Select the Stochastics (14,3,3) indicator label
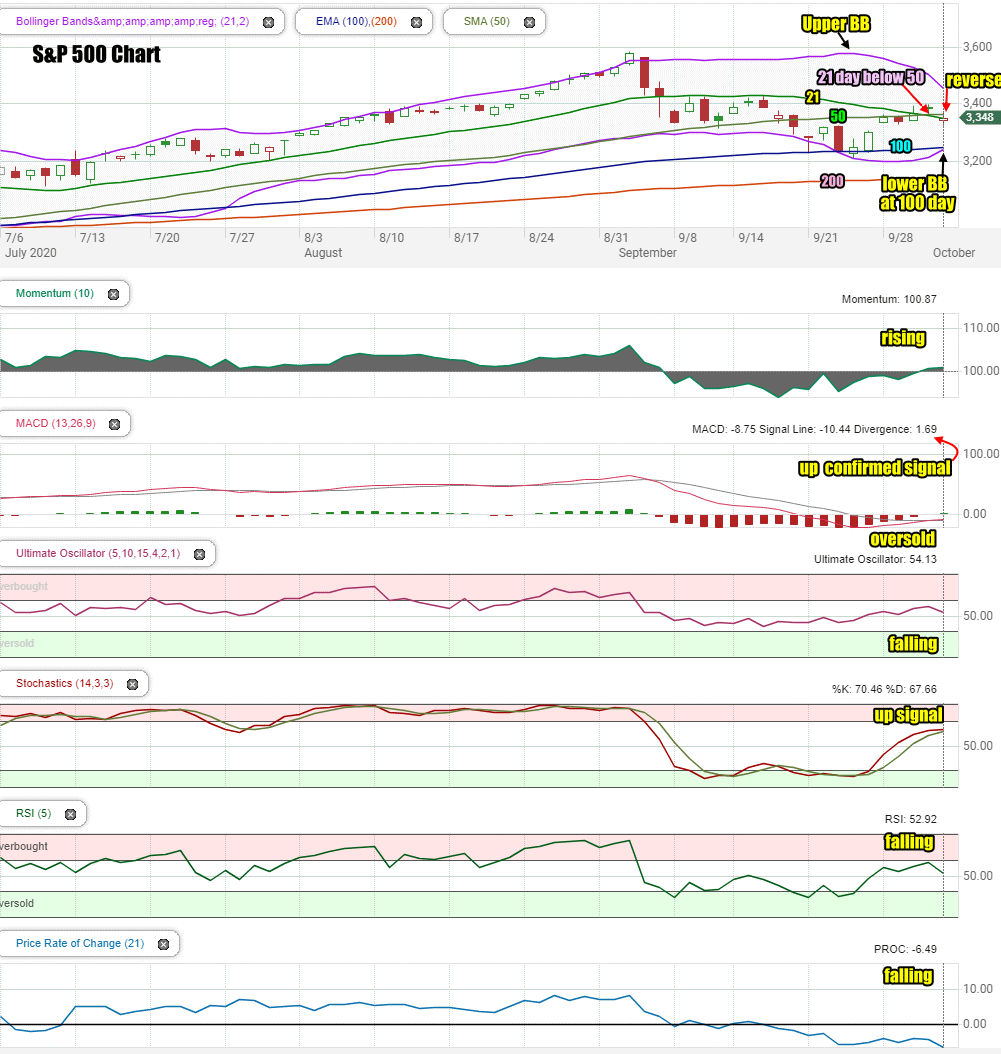 point(65,683)
